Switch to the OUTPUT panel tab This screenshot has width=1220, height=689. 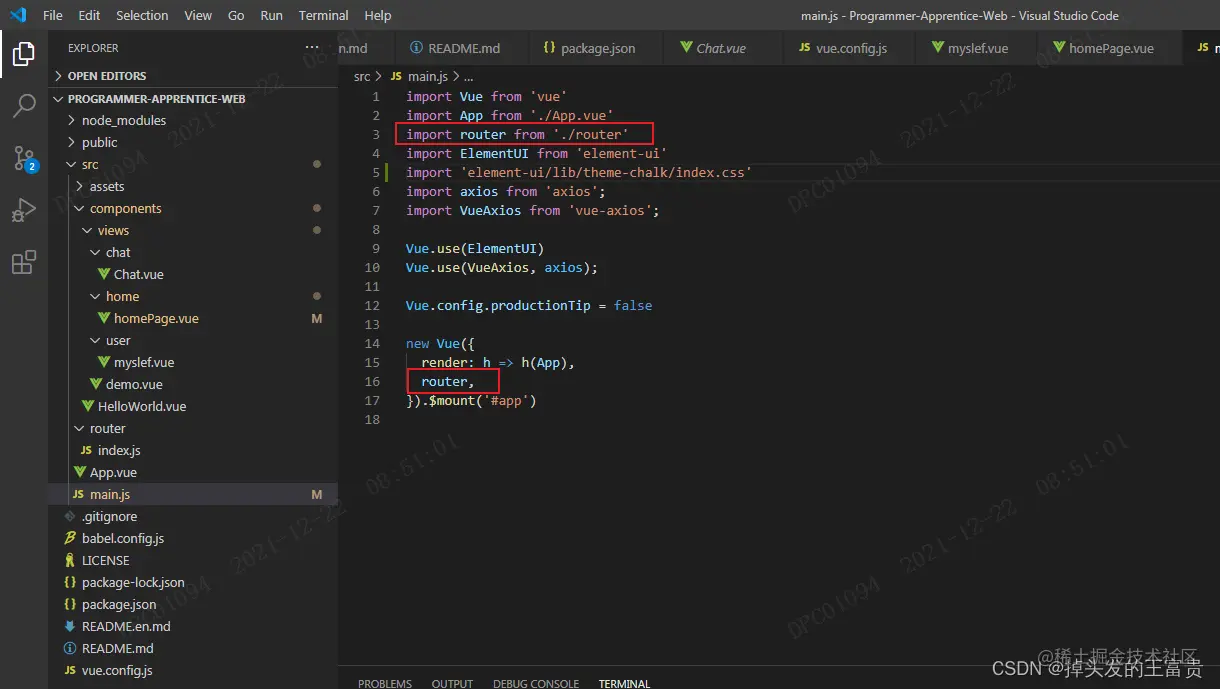pyautogui.click(x=452, y=683)
